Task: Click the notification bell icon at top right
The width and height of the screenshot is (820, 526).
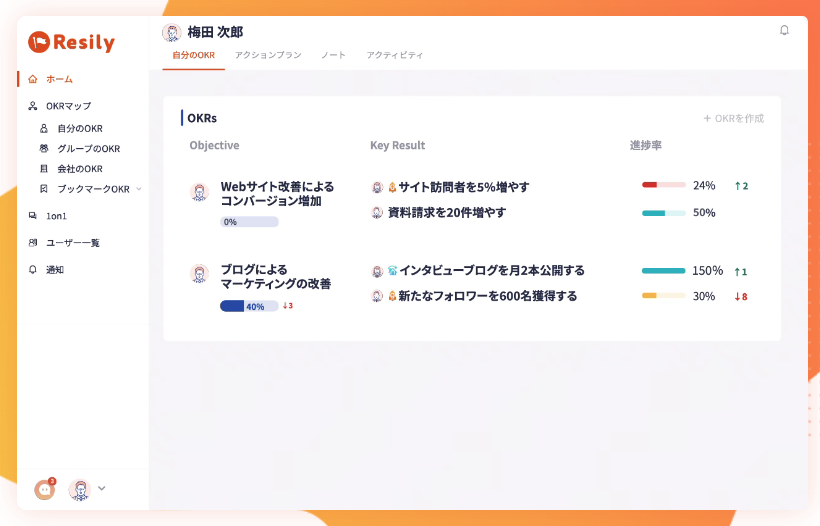Action: (784, 30)
